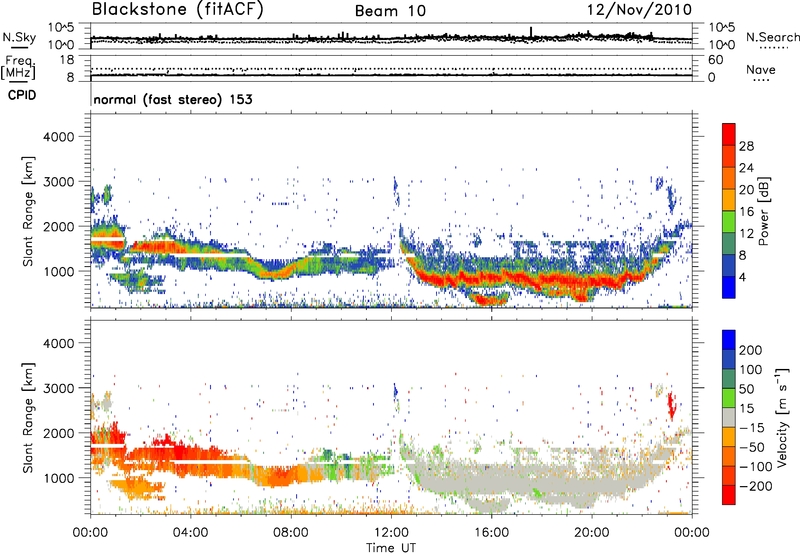Click the noise spike near 17:30 in N.Sky plot

[x=531, y=32]
